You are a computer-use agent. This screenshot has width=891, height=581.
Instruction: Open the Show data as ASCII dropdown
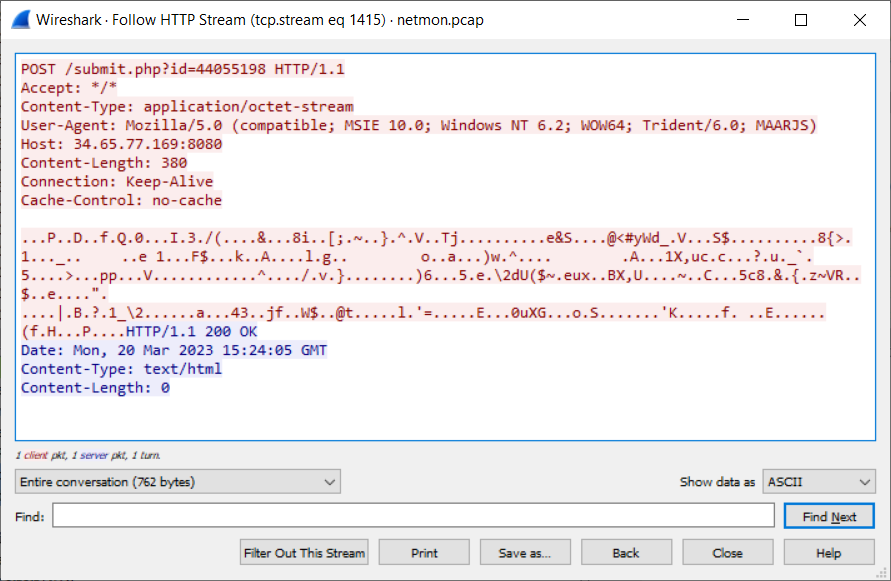tap(818, 482)
